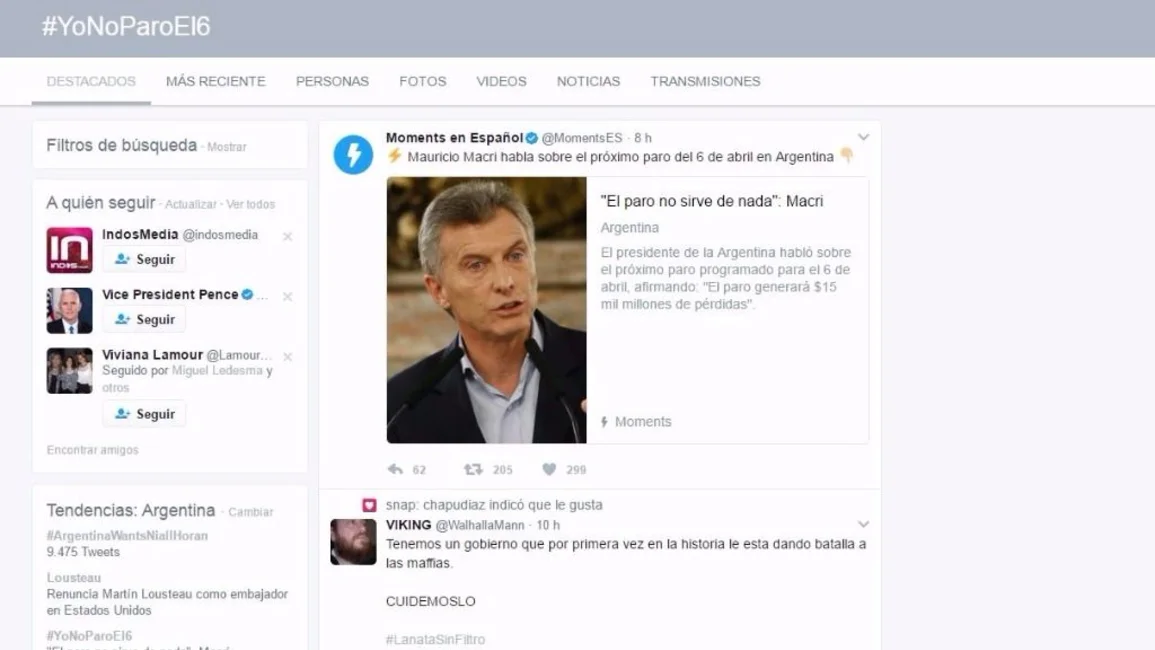Click Cambiar next to Tendencias: Argentina
Image resolution: width=1155 pixels, height=650 pixels.
[250, 511]
